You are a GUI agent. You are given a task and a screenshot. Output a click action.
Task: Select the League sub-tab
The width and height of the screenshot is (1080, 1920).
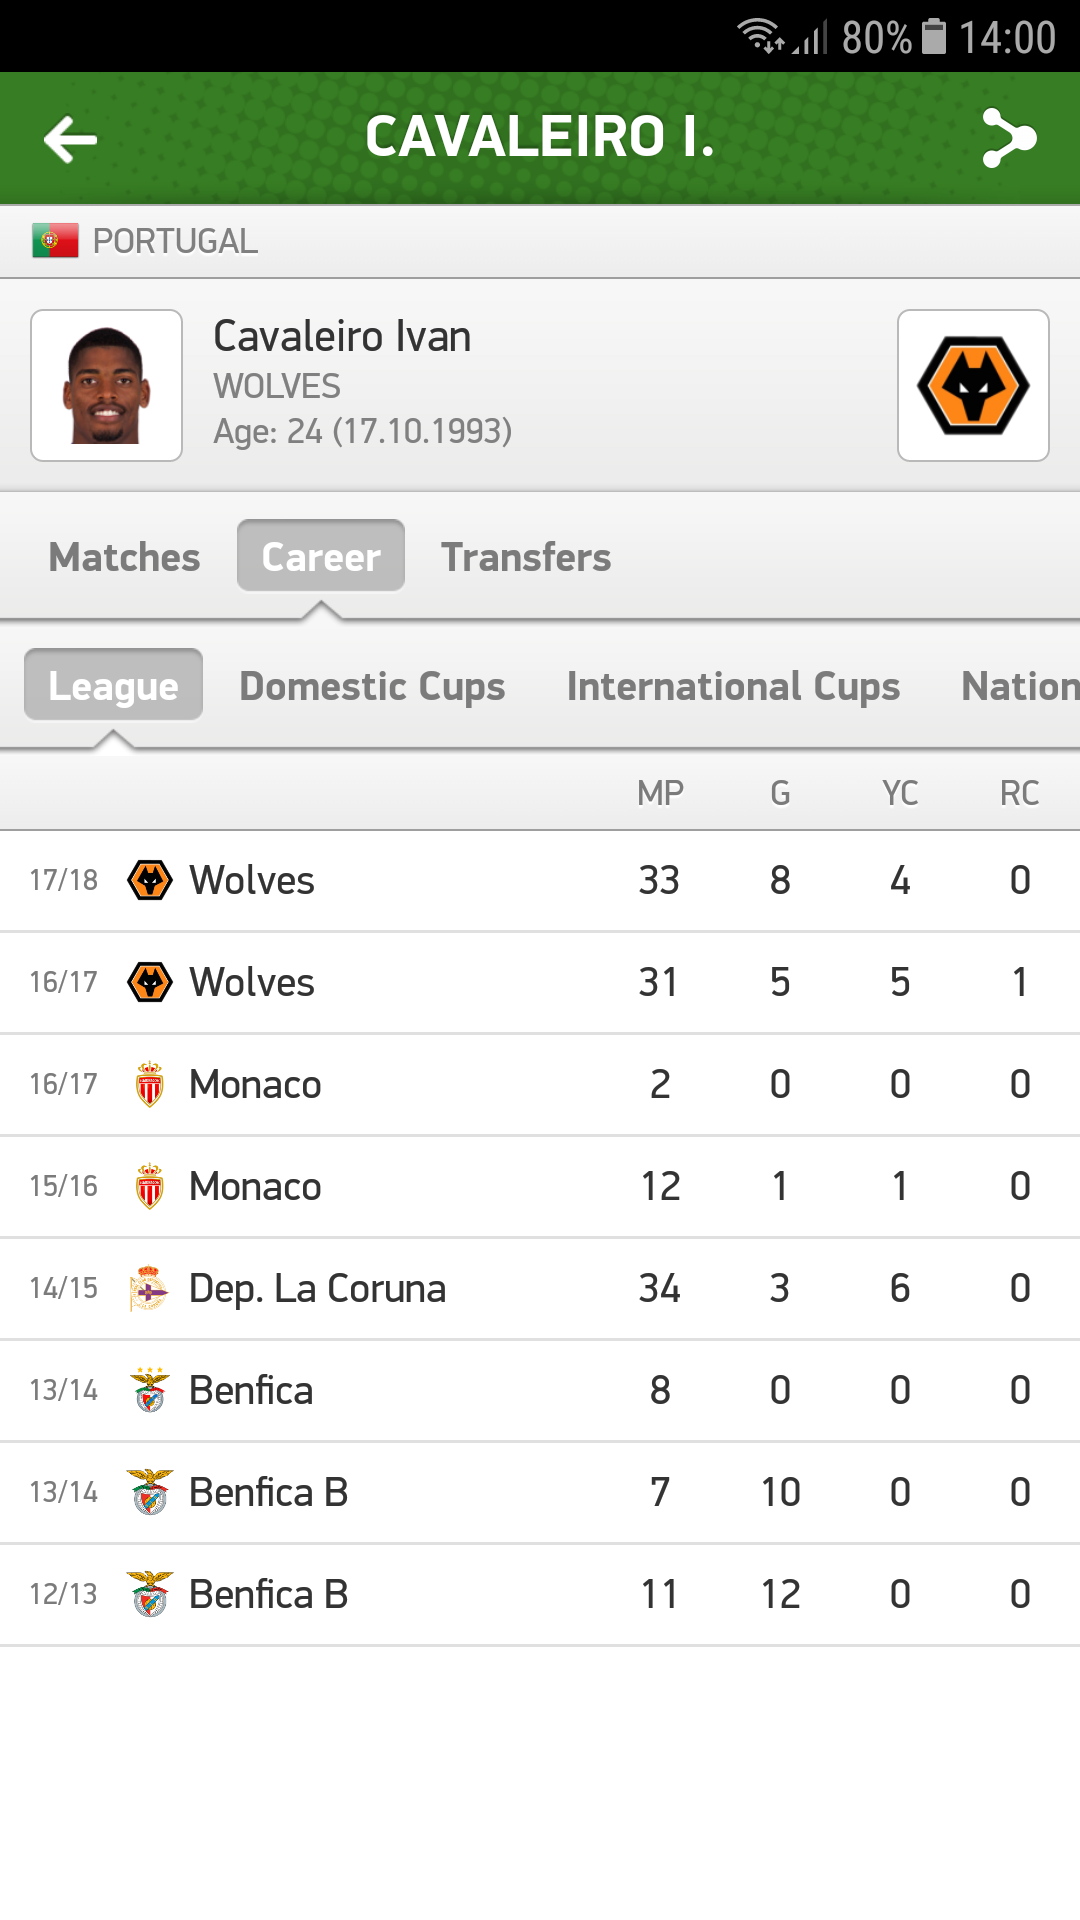pos(114,686)
